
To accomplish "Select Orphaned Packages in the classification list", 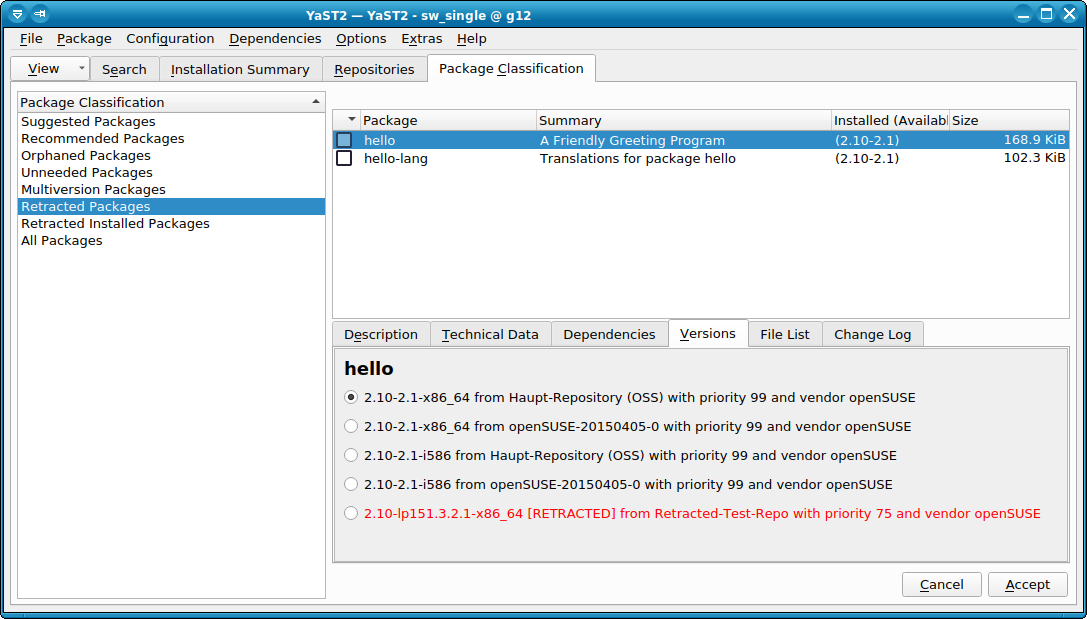I will pos(86,155).
